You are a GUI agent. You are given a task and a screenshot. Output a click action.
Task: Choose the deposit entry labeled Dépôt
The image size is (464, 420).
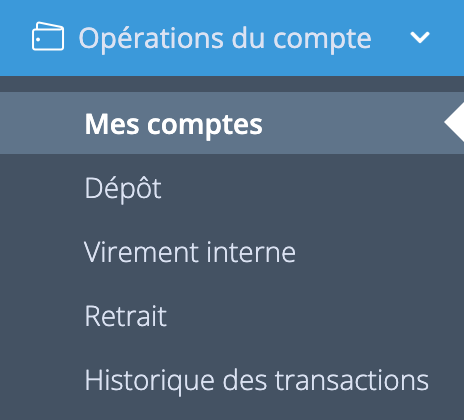click(x=123, y=188)
